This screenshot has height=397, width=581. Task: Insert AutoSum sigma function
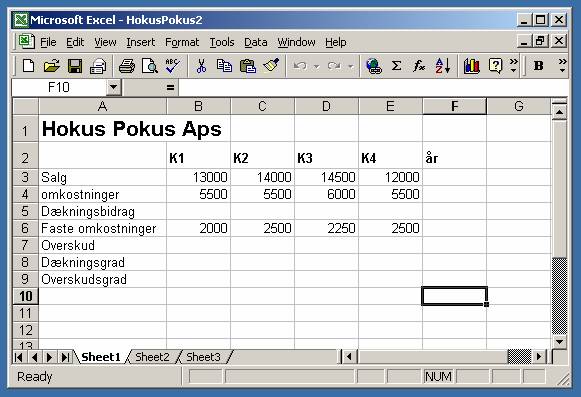pyautogui.click(x=396, y=66)
